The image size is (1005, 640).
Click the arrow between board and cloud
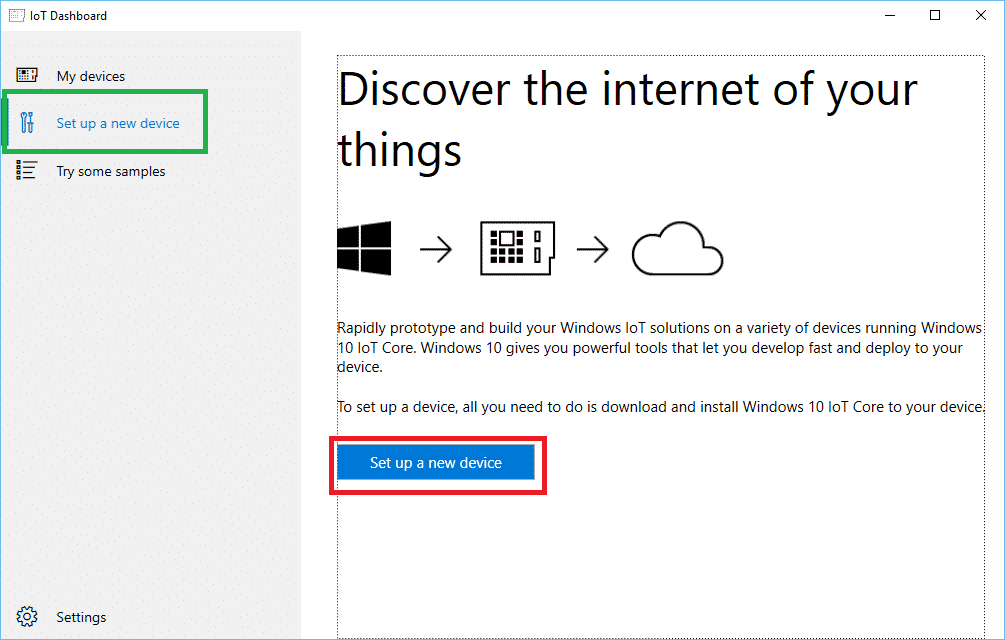593,250
